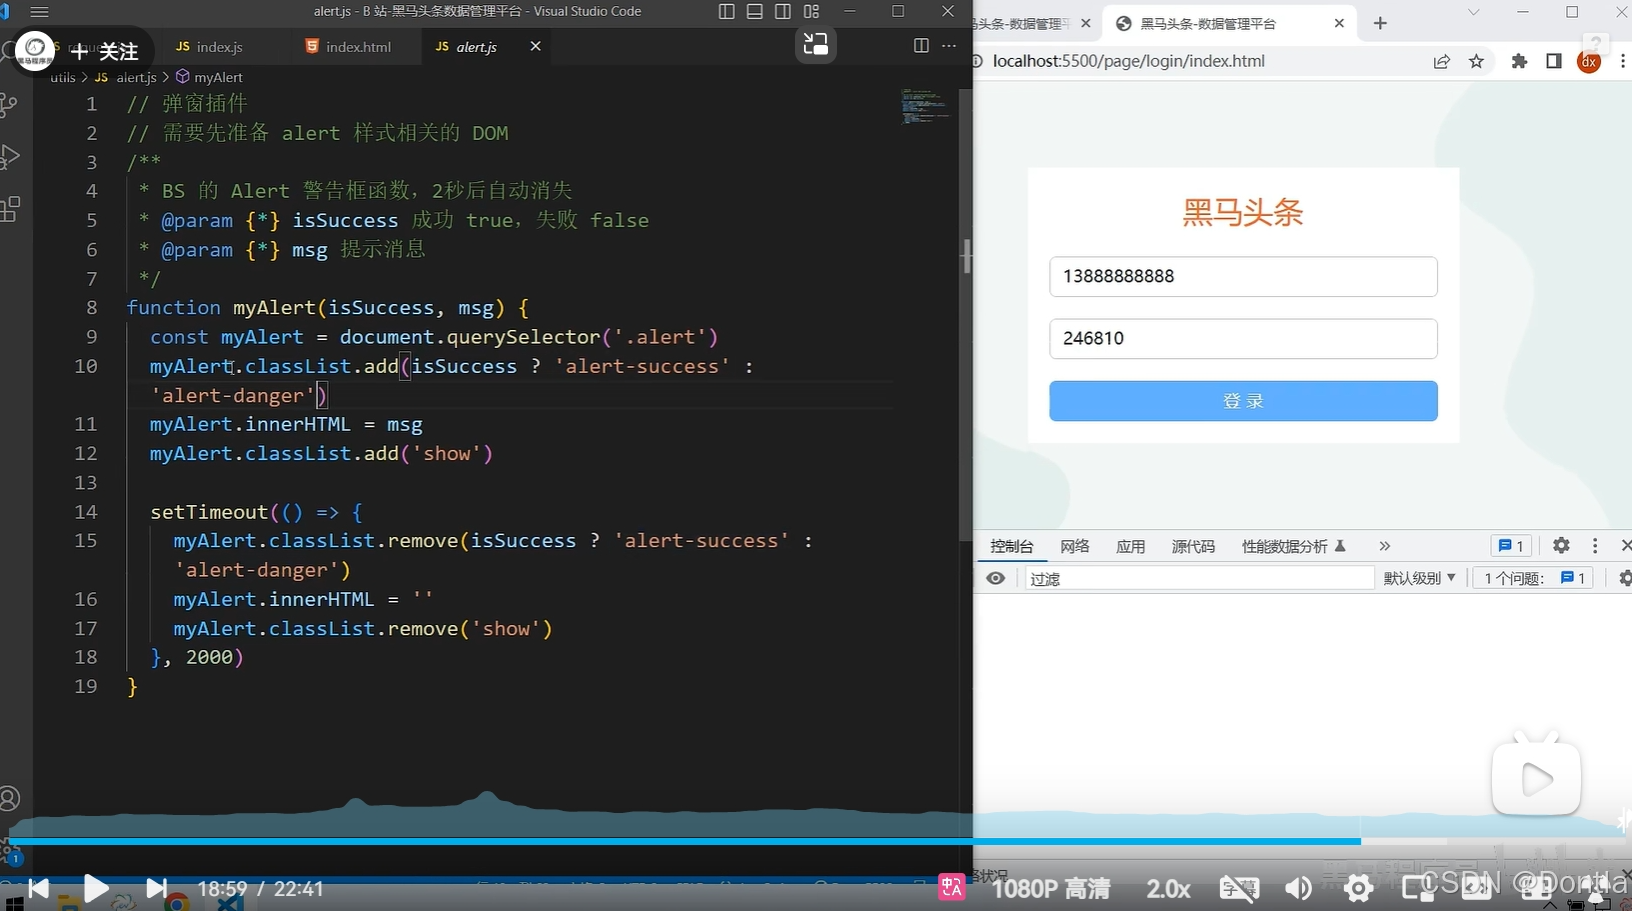This screenshot has height=911, width=1632.
Task: Open Extensions view in activity bar
Action: 10,209
